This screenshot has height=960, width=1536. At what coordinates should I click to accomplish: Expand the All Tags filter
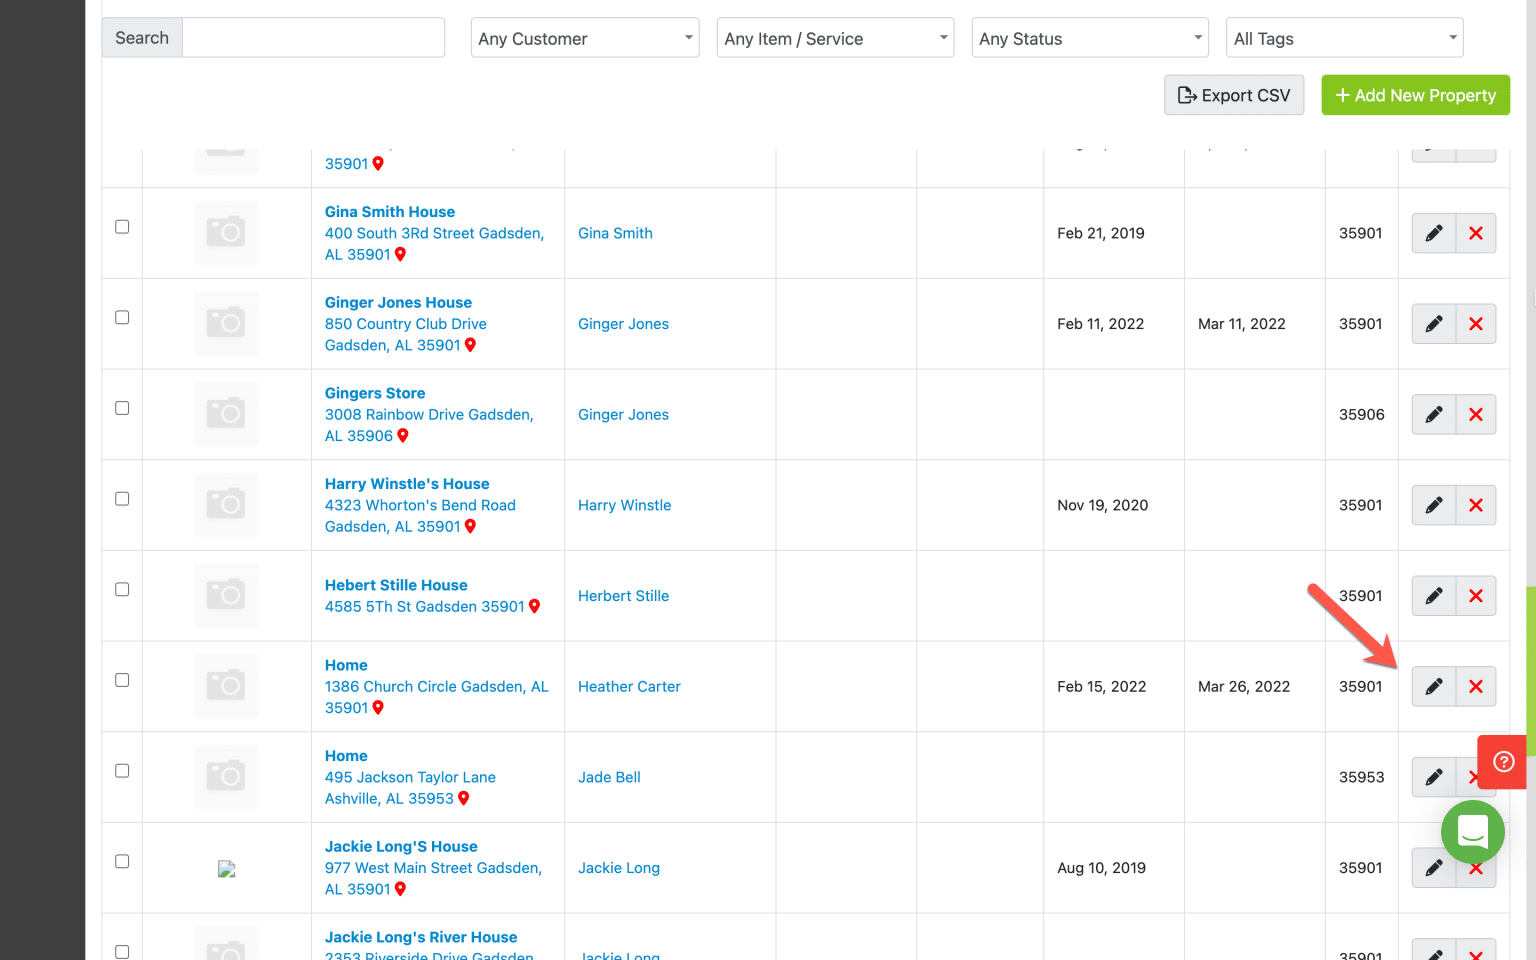(x=1344, y=38)
